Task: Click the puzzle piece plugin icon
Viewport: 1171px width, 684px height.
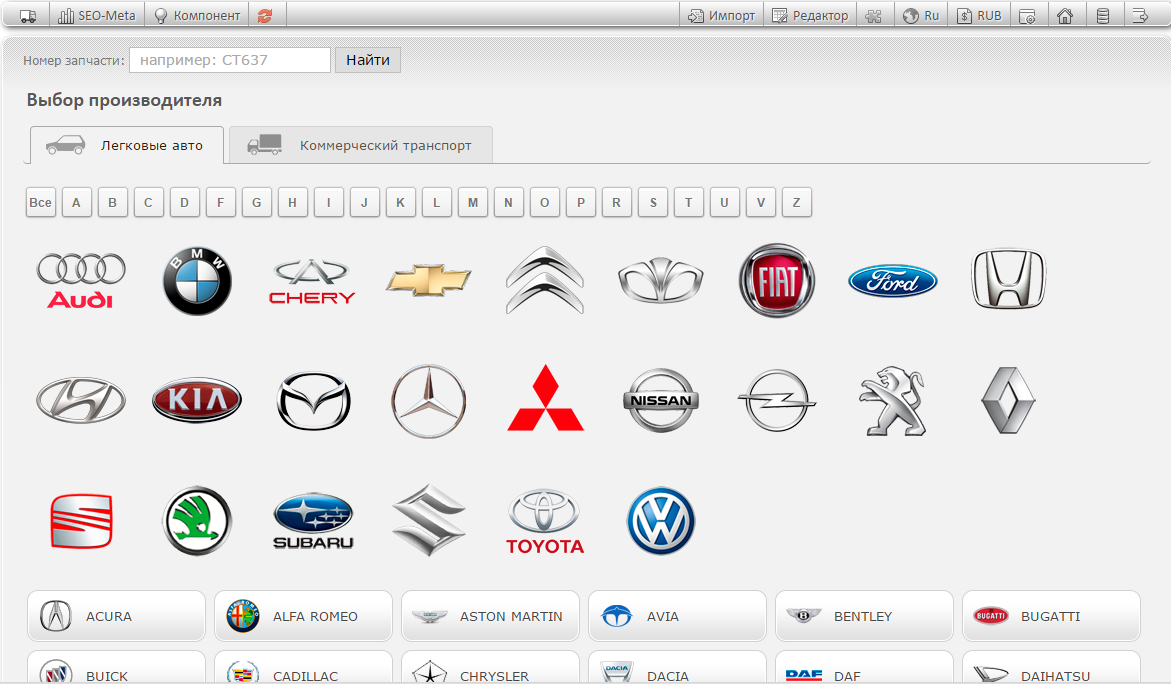Action: pyautogui.click(x=875, y=15)
